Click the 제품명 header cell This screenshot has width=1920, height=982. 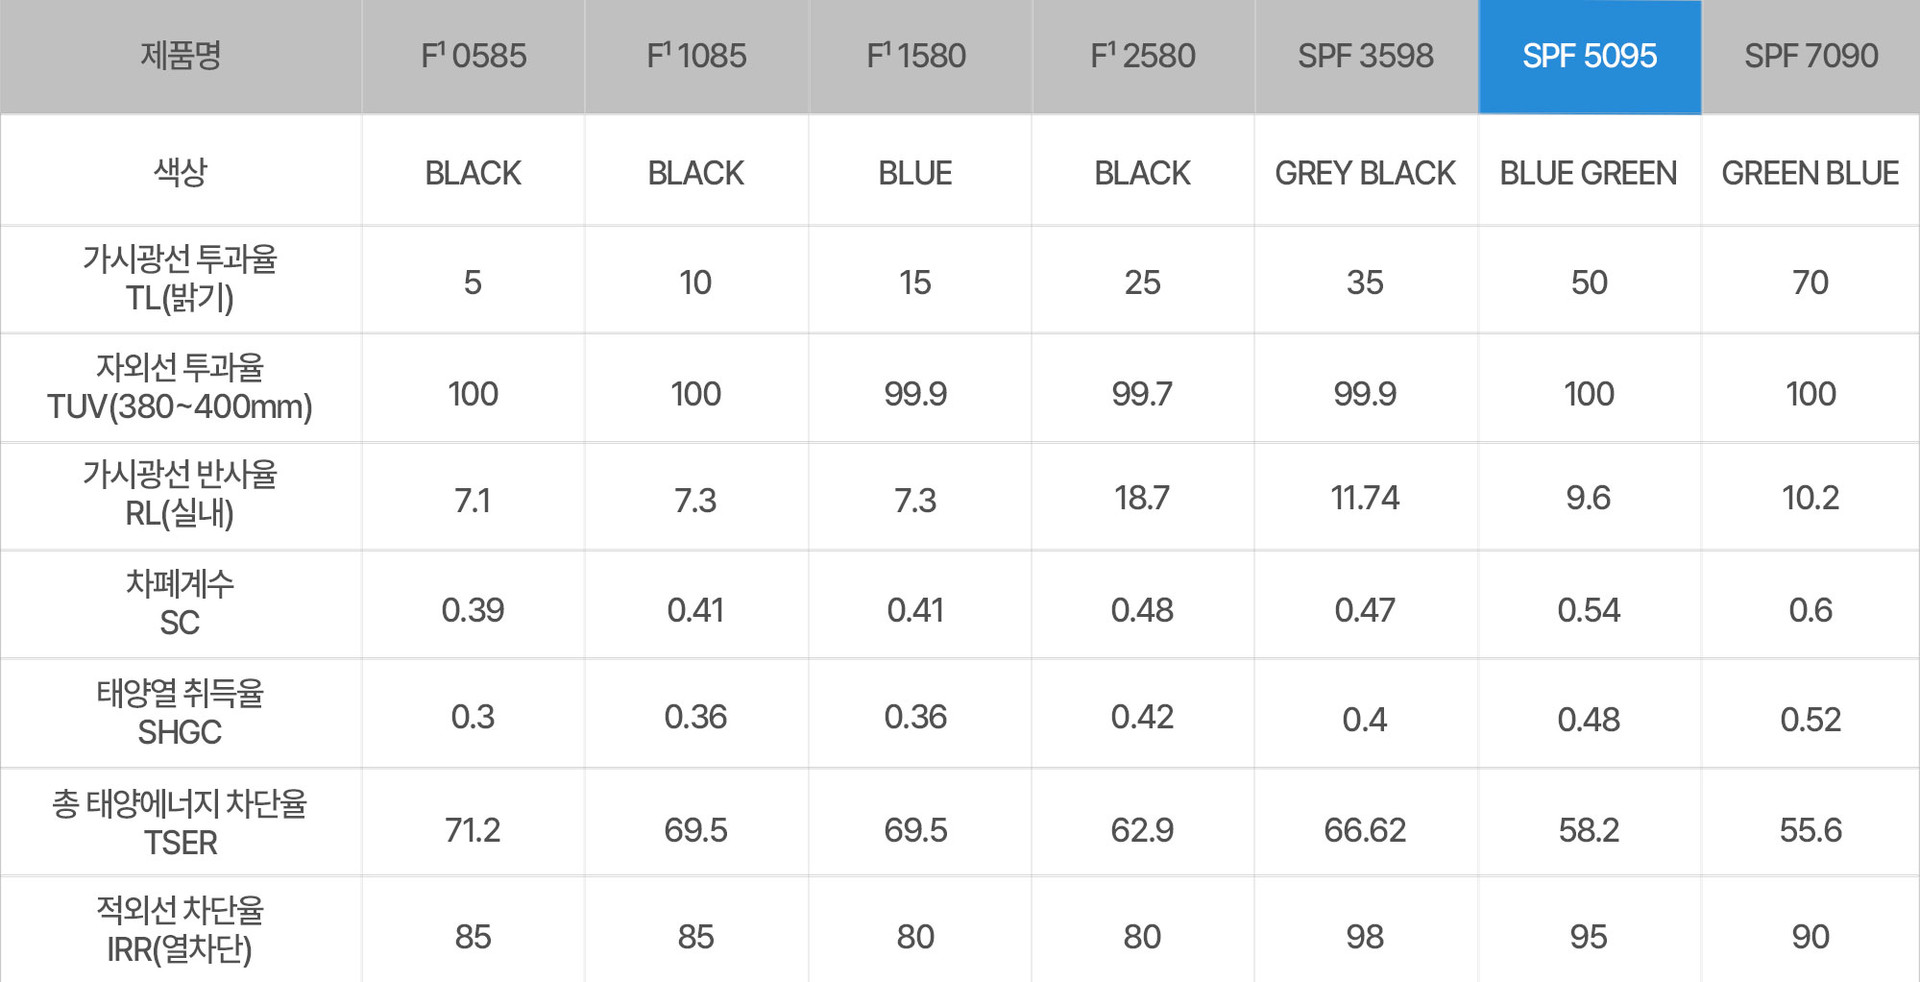[x=181, y=57]
